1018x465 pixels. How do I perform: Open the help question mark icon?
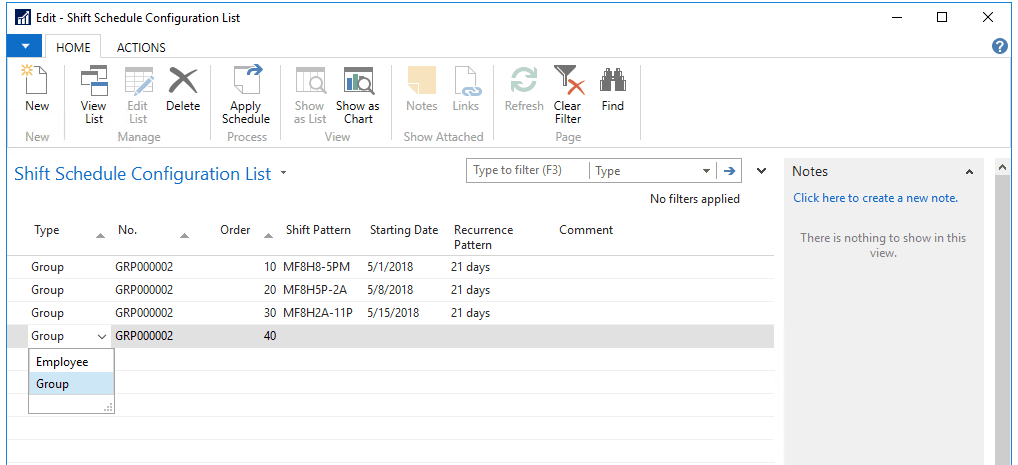click(999, 47)
